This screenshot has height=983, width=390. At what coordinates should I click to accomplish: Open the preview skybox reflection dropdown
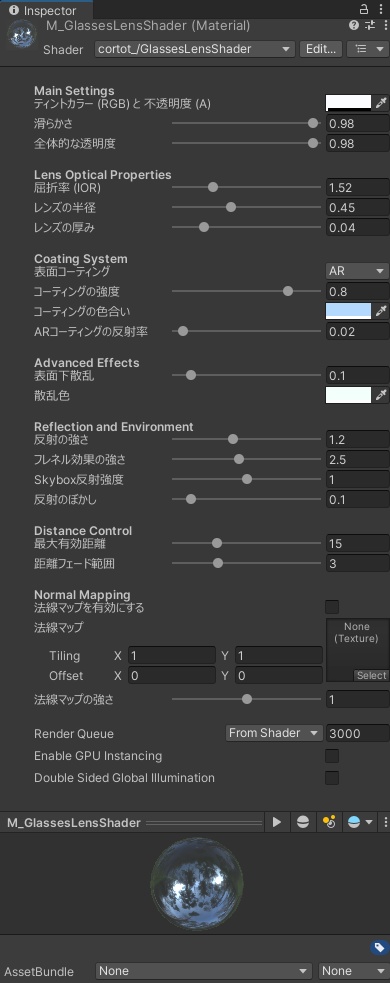[360, 822]
